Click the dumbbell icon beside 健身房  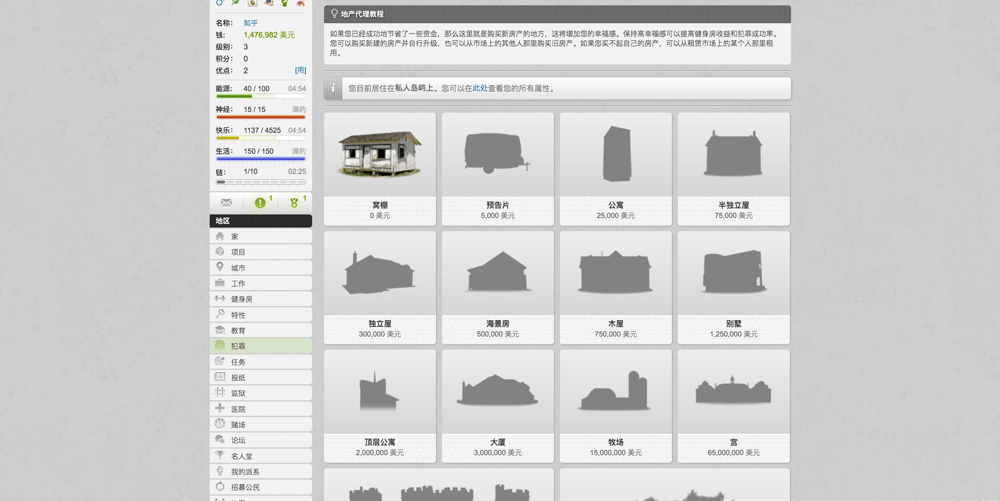[220, 298]
